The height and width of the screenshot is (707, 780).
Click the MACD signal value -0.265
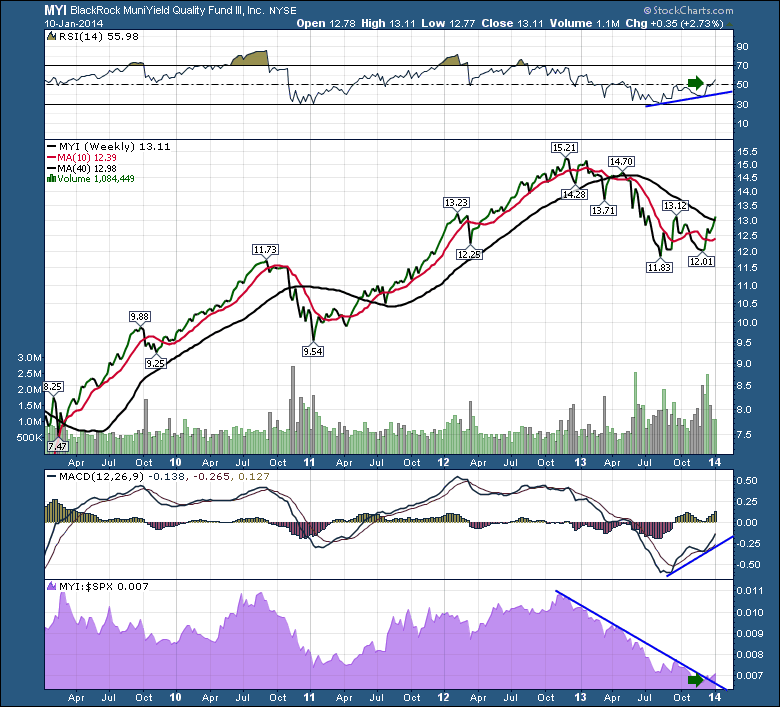[211, 477]
